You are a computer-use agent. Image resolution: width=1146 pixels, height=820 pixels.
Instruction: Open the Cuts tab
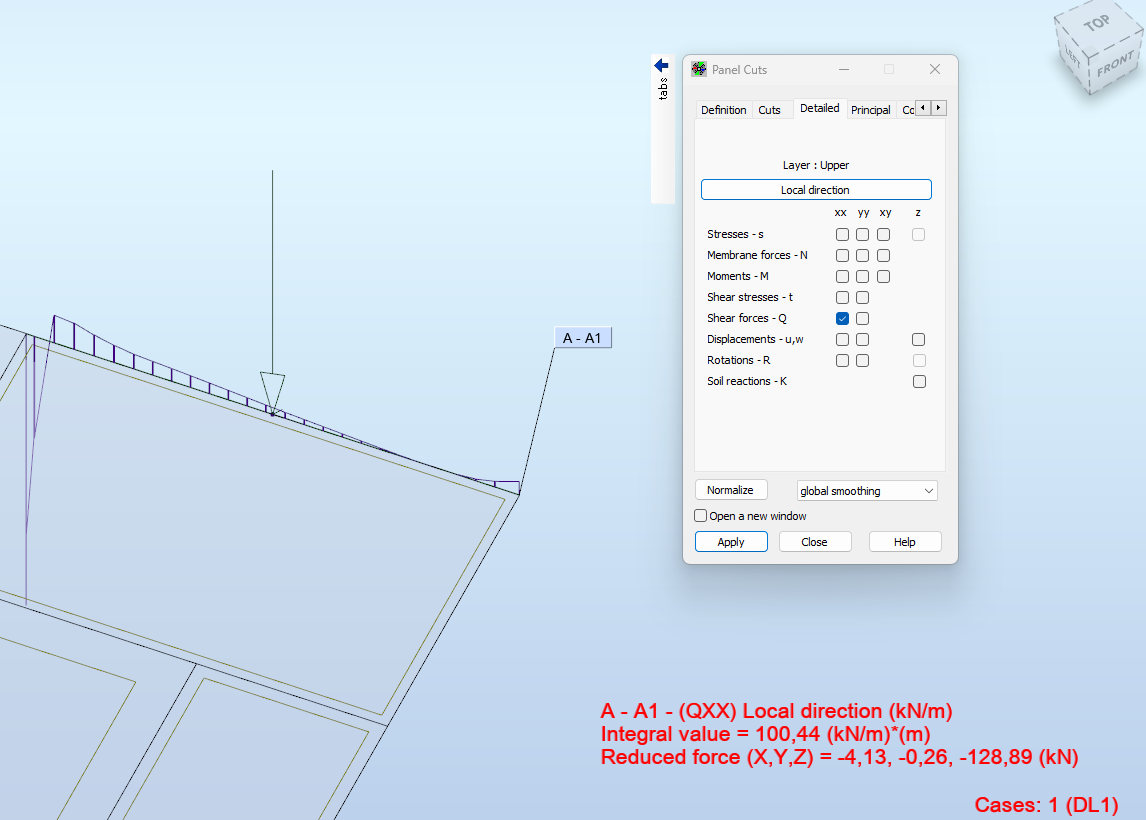pyautogui.click(x=771, y=109)
